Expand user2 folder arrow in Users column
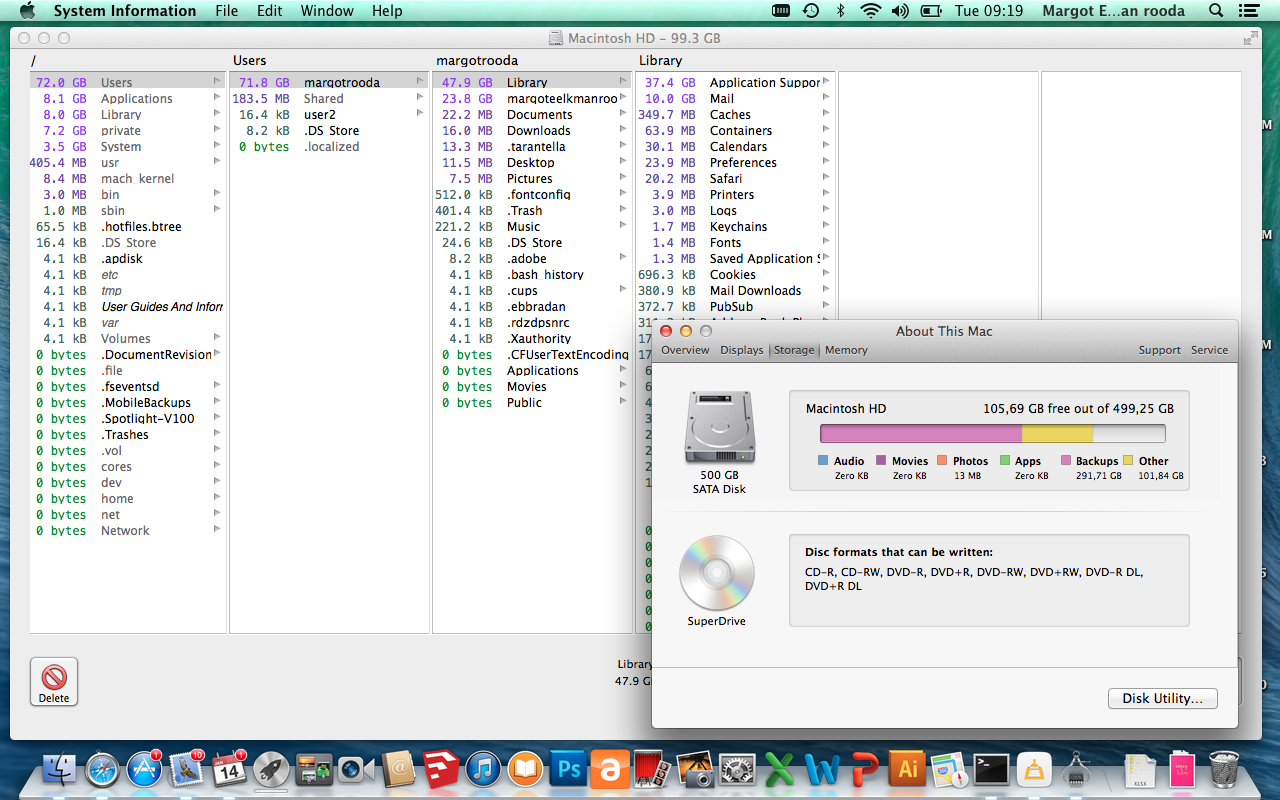The image size is (1280, 800). pos(420,114)
